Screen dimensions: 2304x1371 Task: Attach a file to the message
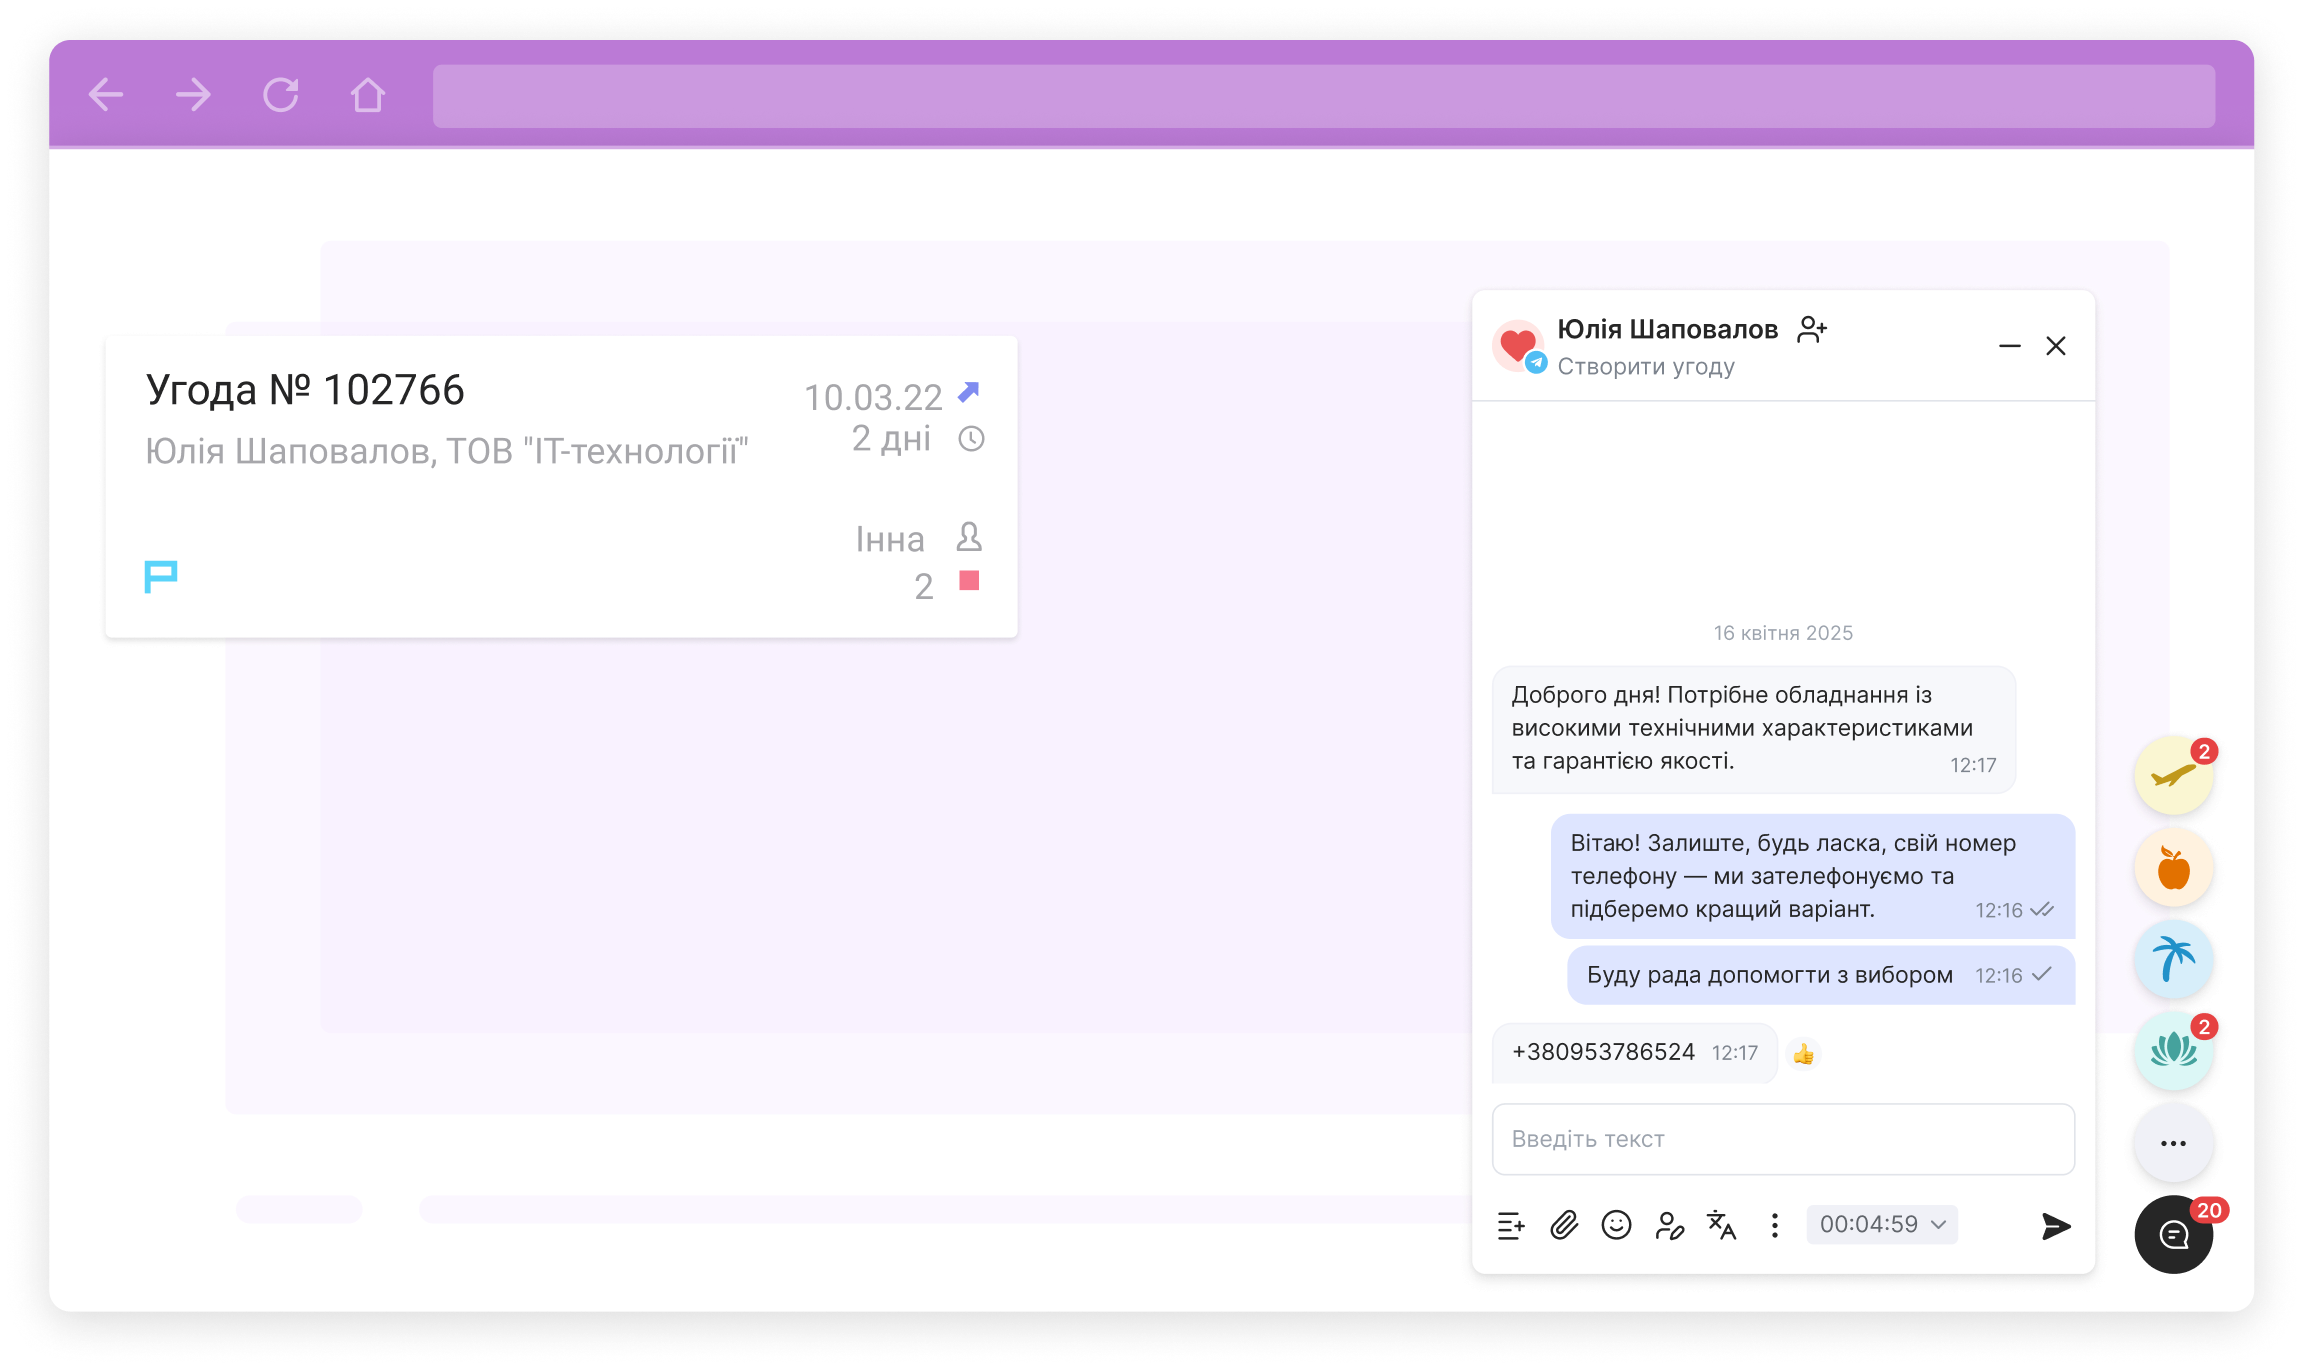[x=1563, y=1225]
